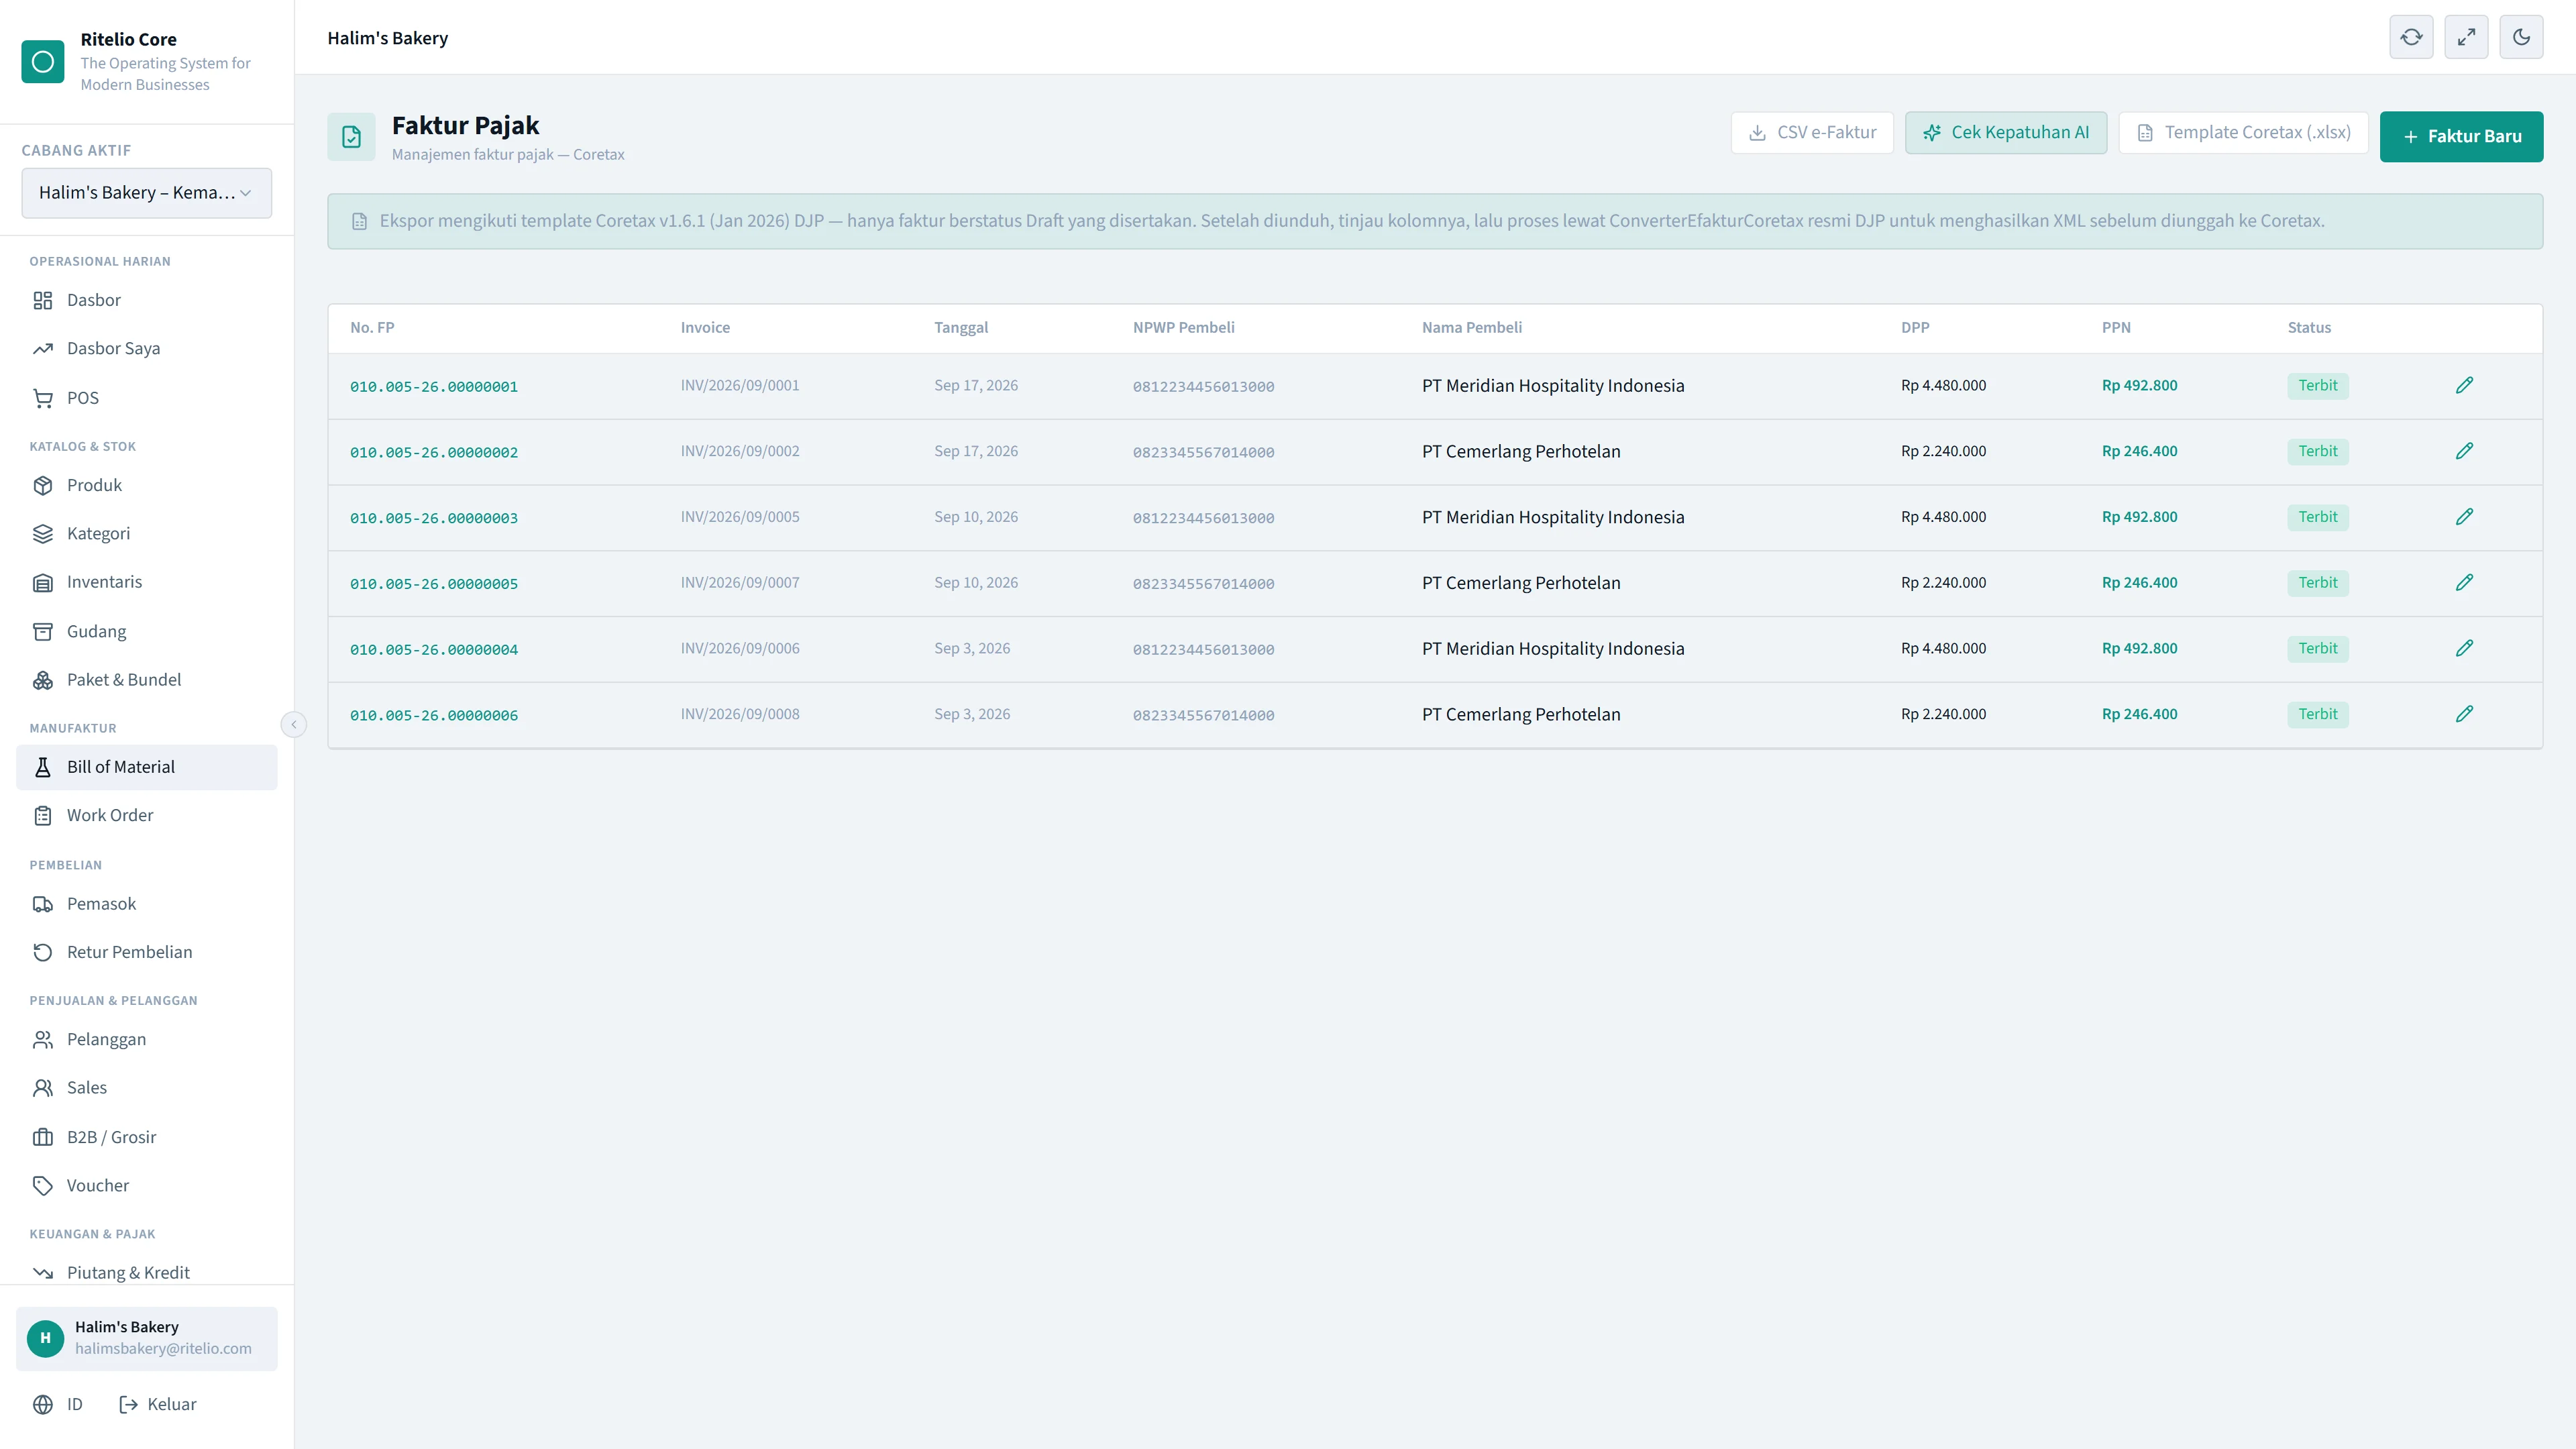Edit invoice 010.005-26.00000004 pencil icon
Screen dimensions: 2576x1449
coord(2464,649)
